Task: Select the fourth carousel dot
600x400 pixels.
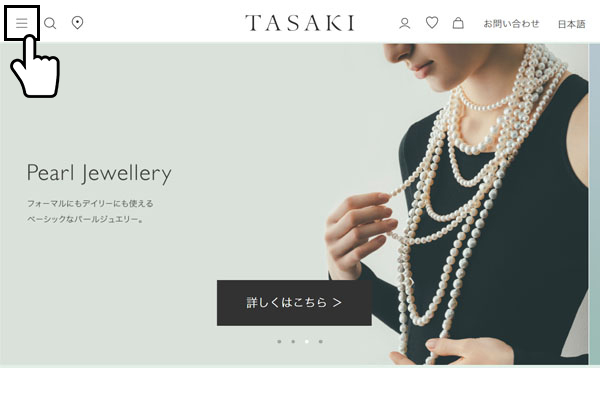Action: 321,341
